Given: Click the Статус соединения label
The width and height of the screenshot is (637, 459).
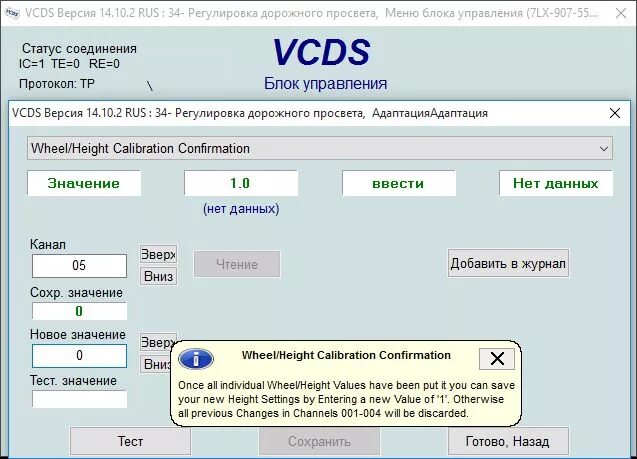Looking at the screenshot, I should pos(79,48).
